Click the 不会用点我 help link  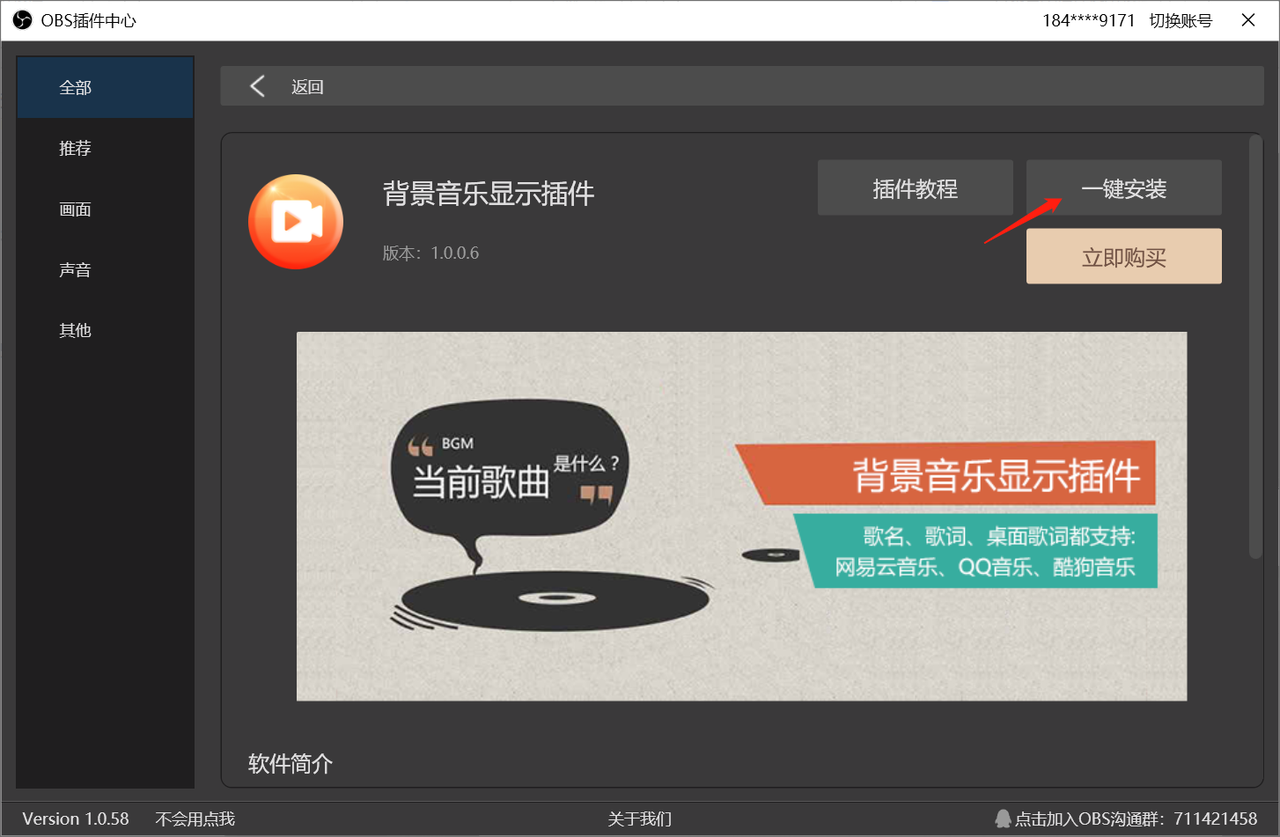pyautogui.click(x=195, y=819)
